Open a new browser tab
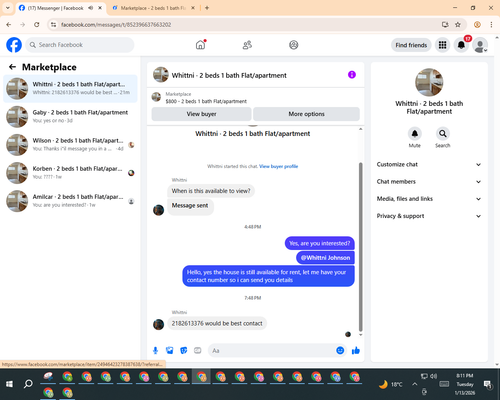Image resolution: width=500 pixels, height=400 pixels. [207, 8]
